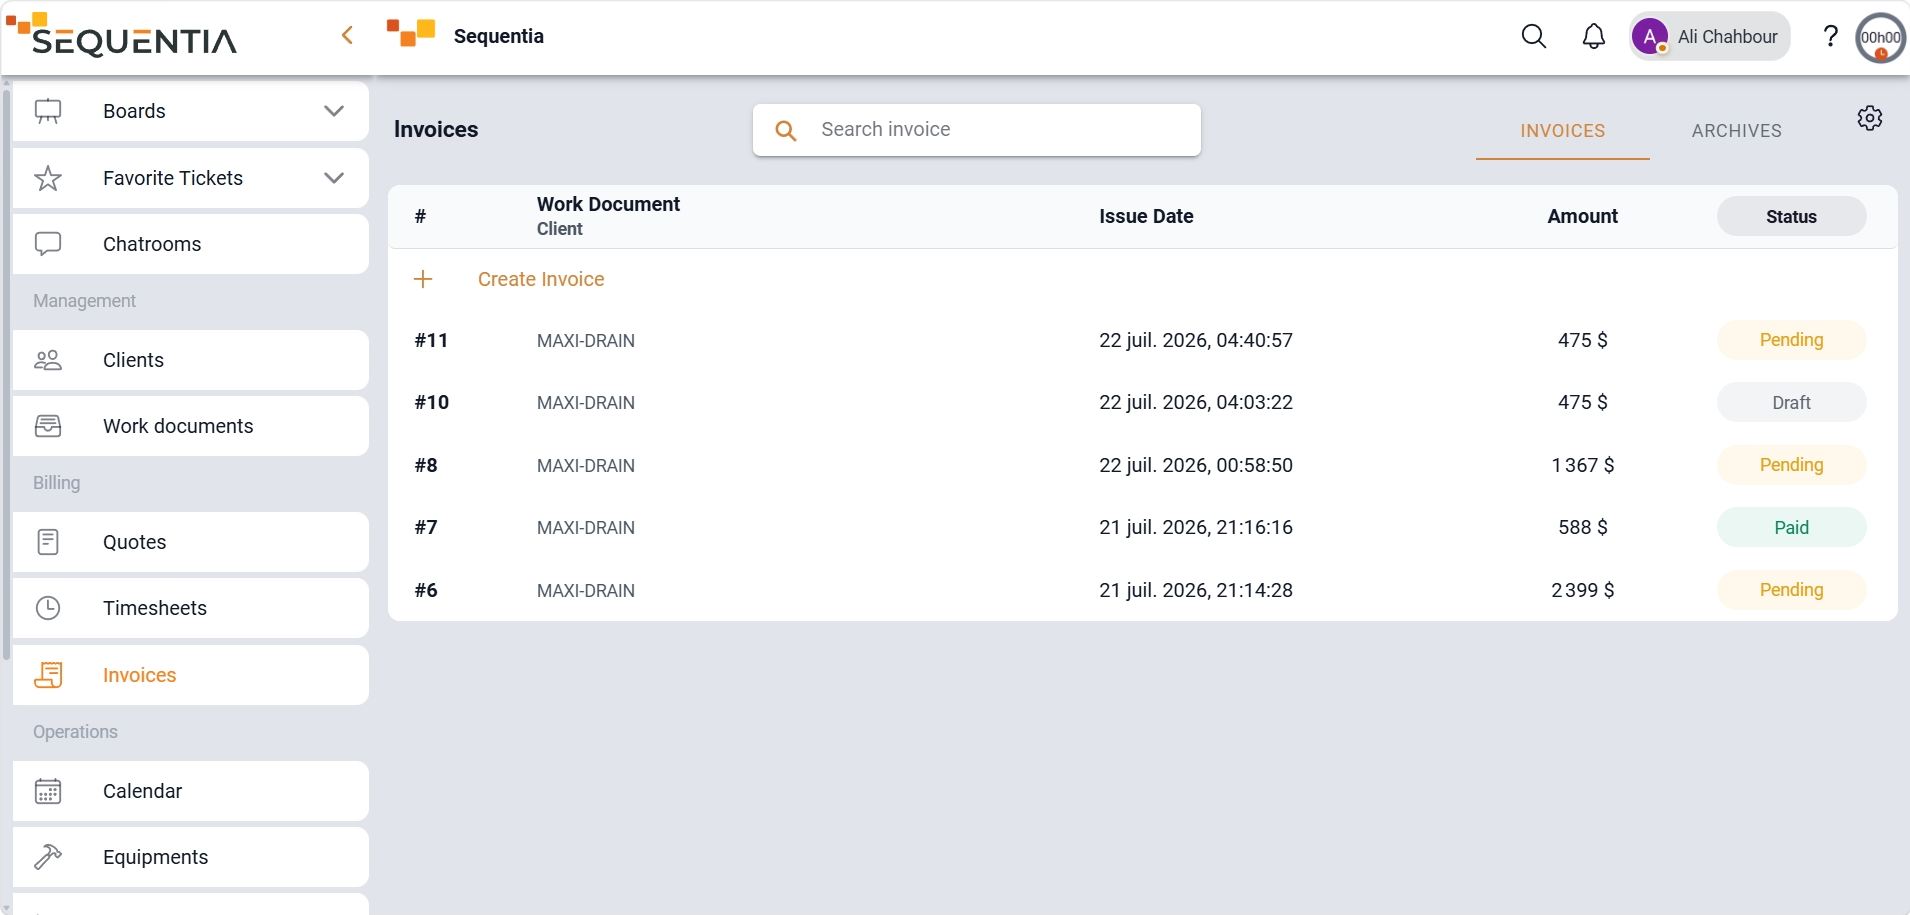Open Equipments from sidebar
1910x915 pixels.
tap(191, 857)
